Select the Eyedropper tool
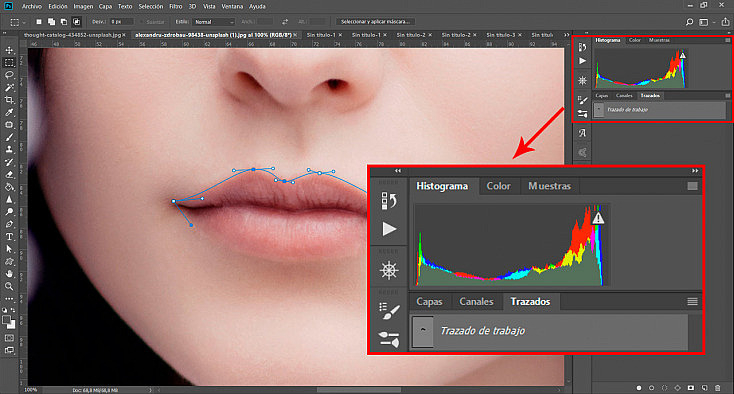734x394 pixels. tap(9, 112)
